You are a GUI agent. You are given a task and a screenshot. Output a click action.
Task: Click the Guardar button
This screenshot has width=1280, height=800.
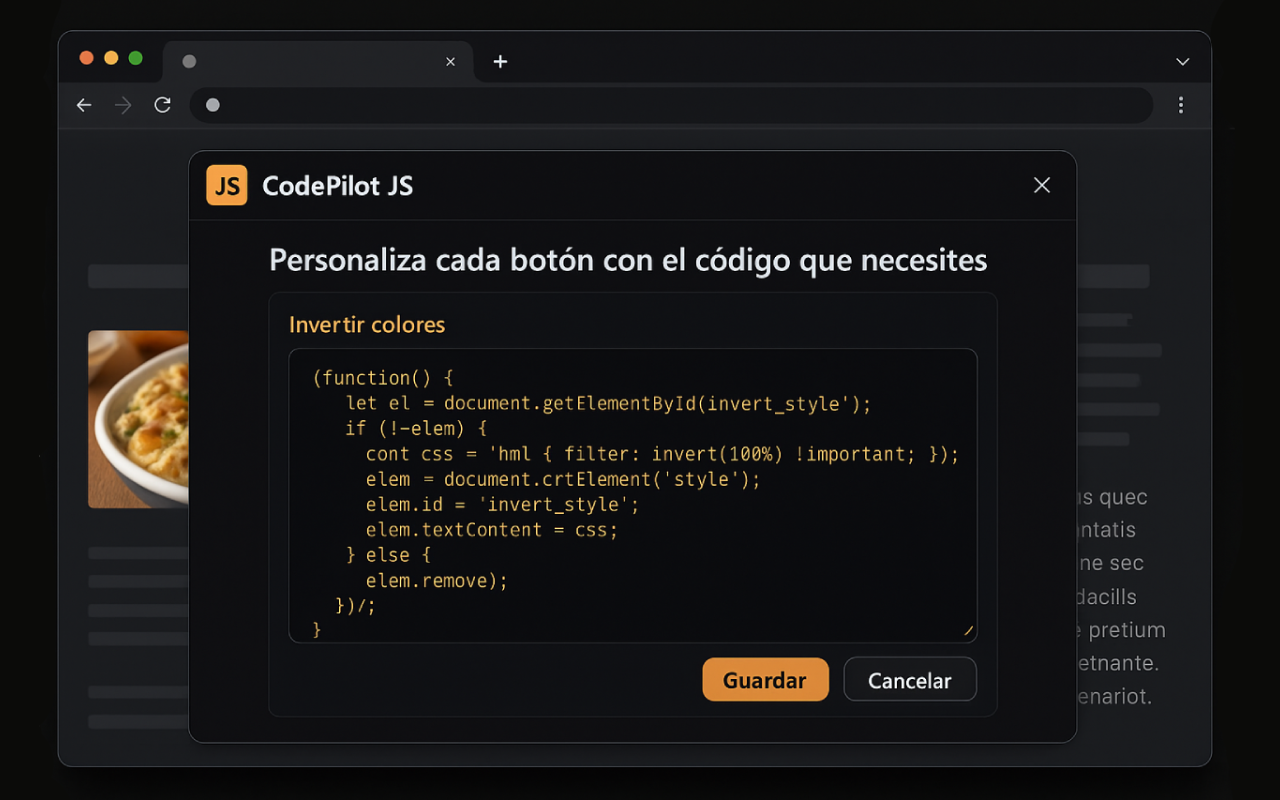(765, 680)
